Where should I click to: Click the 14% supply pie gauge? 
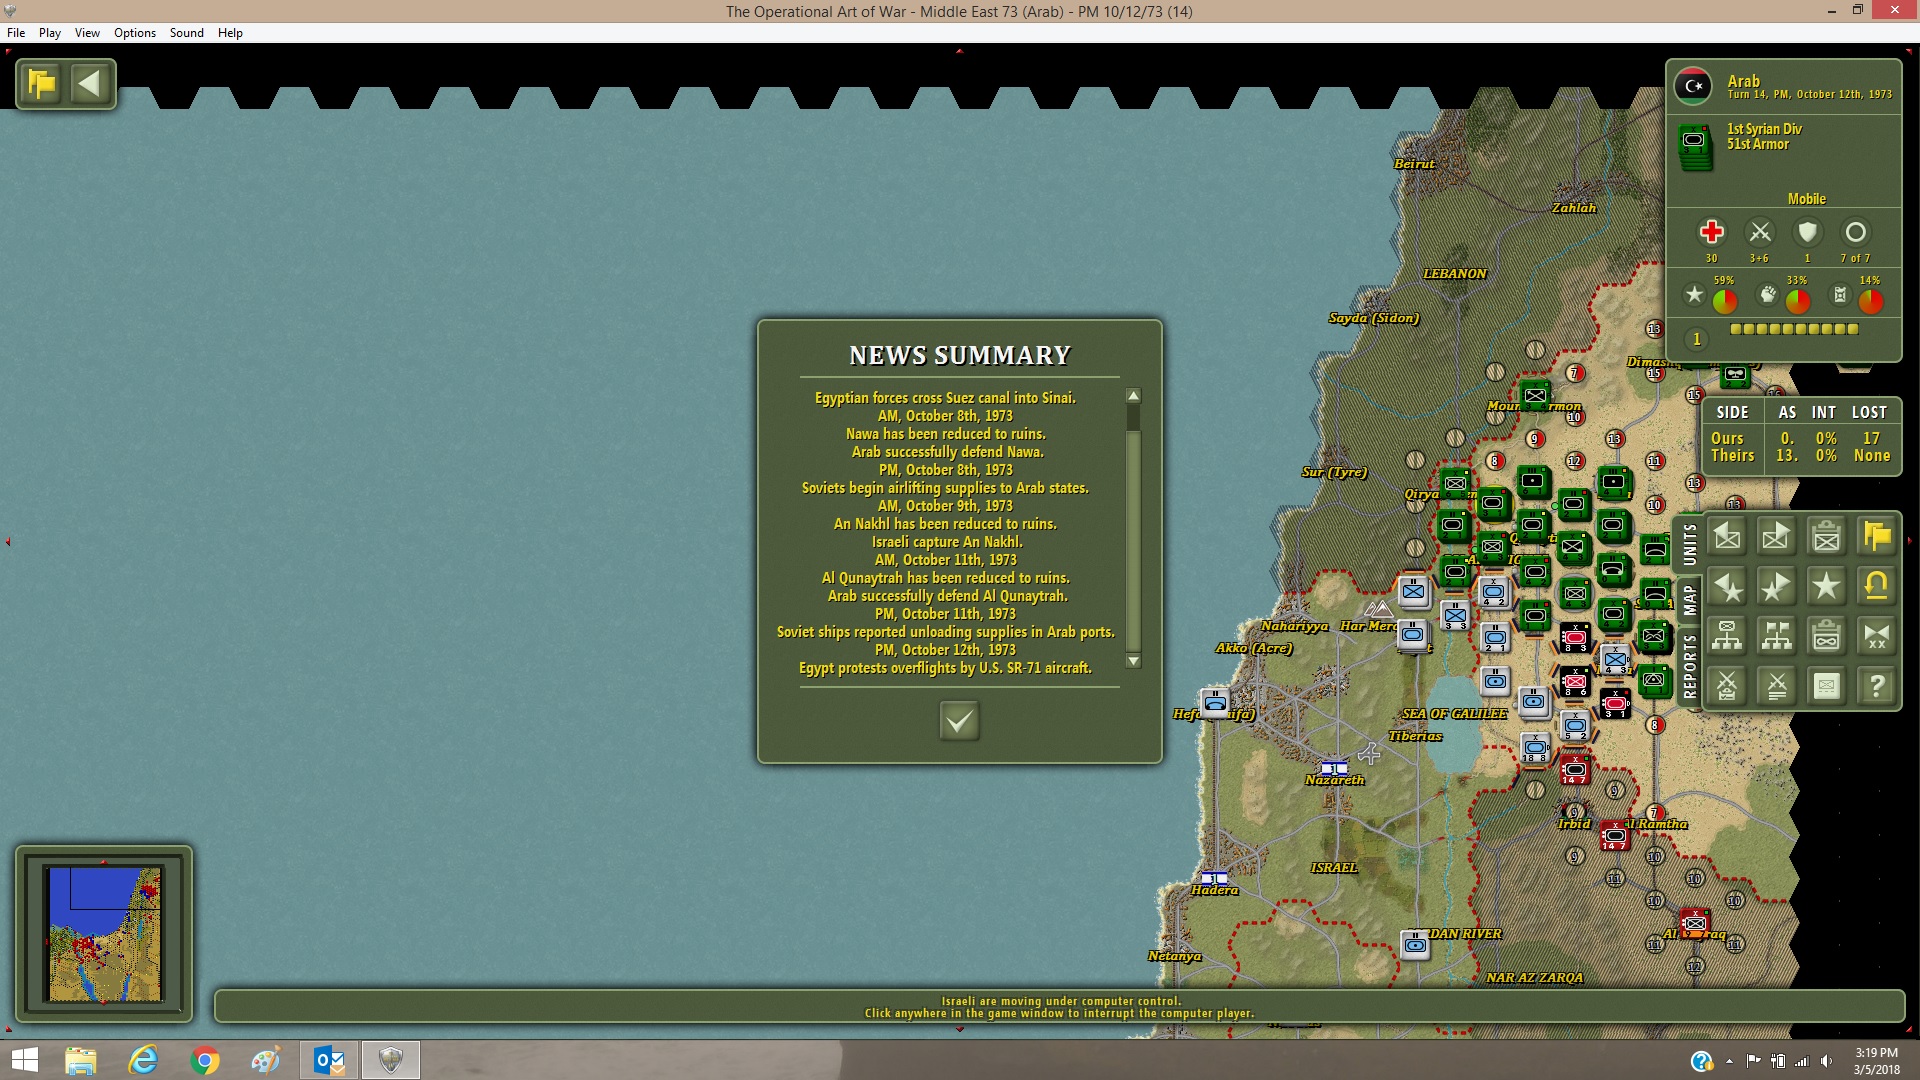(x=1870, y=301)
